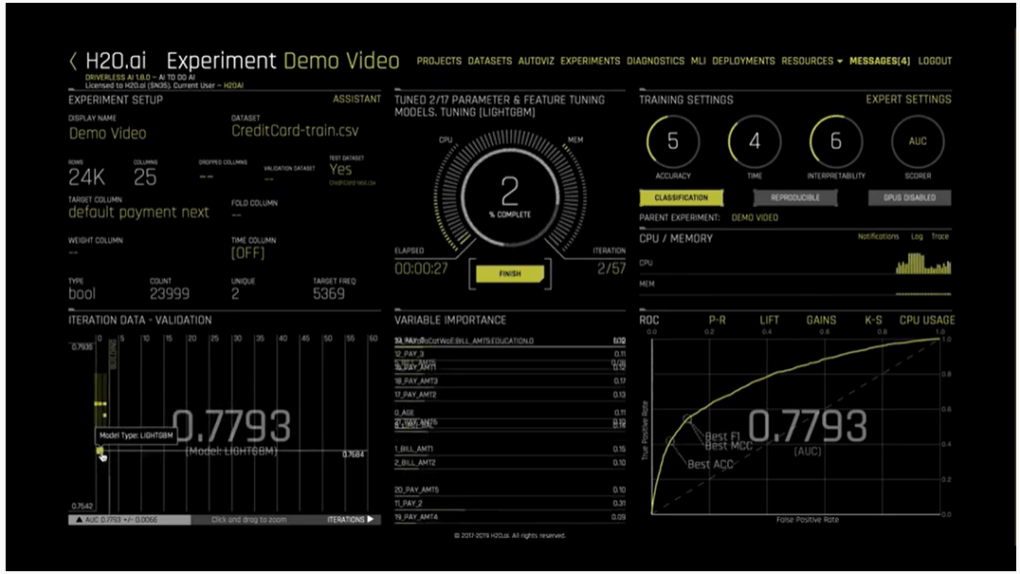Open the validation dataset selector
Viewport: 1020px width, 574px height.
[x=269, y=179]
